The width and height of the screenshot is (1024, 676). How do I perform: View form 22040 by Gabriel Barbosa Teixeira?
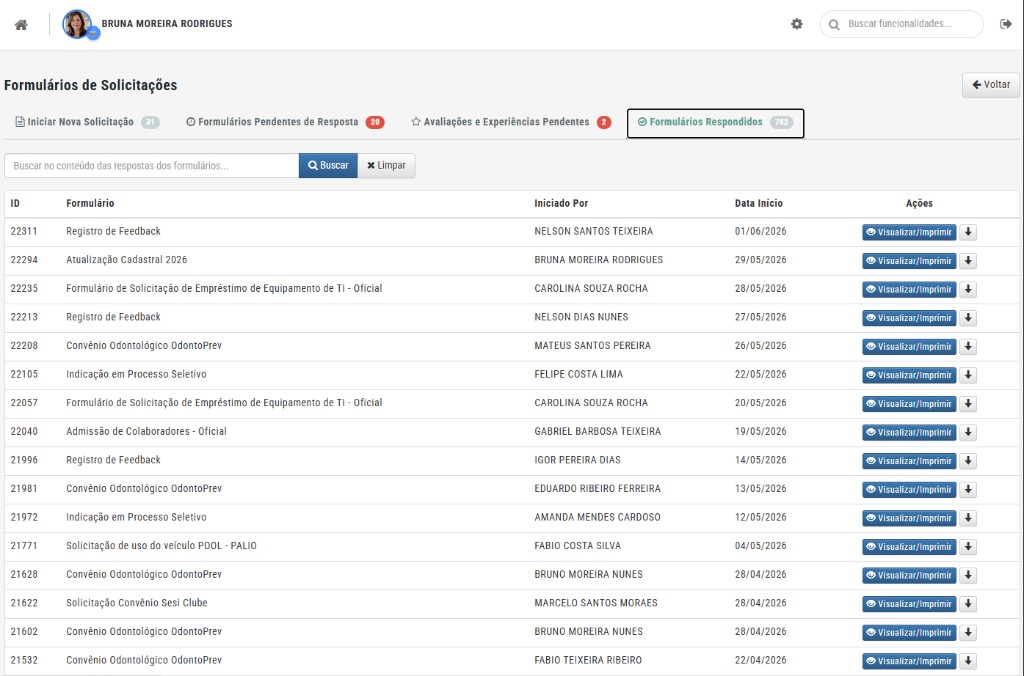(909, 432)
